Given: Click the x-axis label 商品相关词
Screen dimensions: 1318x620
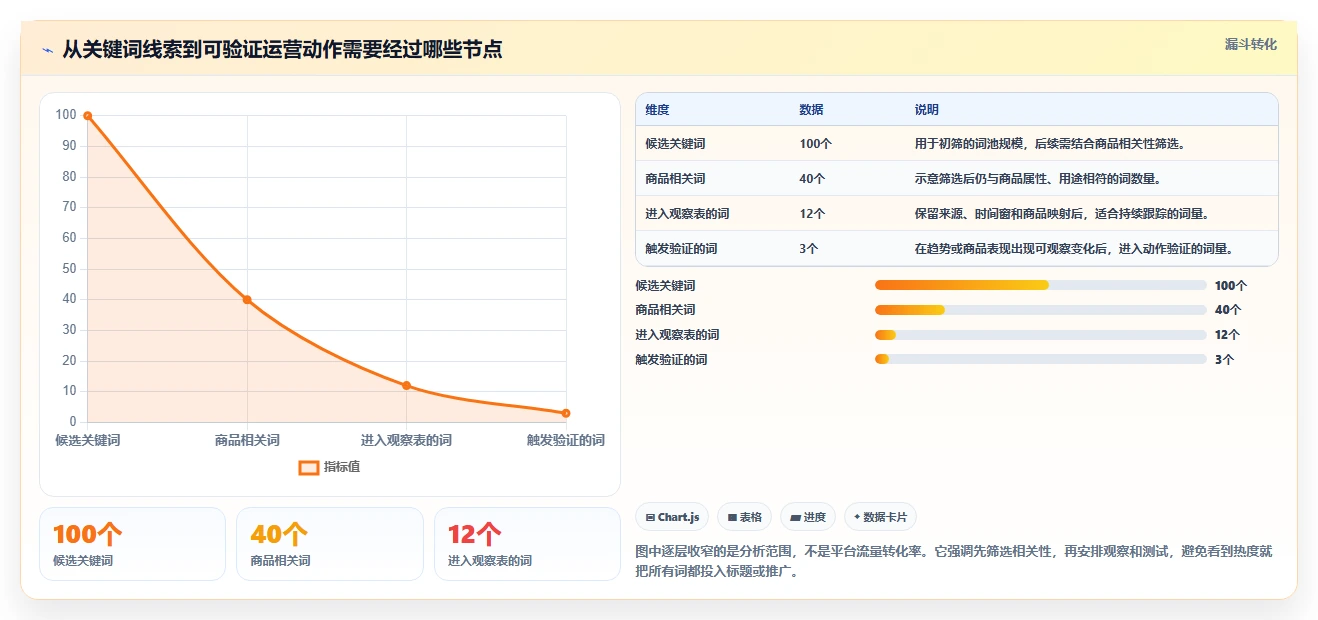Looking at the screenshot, I should 247,440.
